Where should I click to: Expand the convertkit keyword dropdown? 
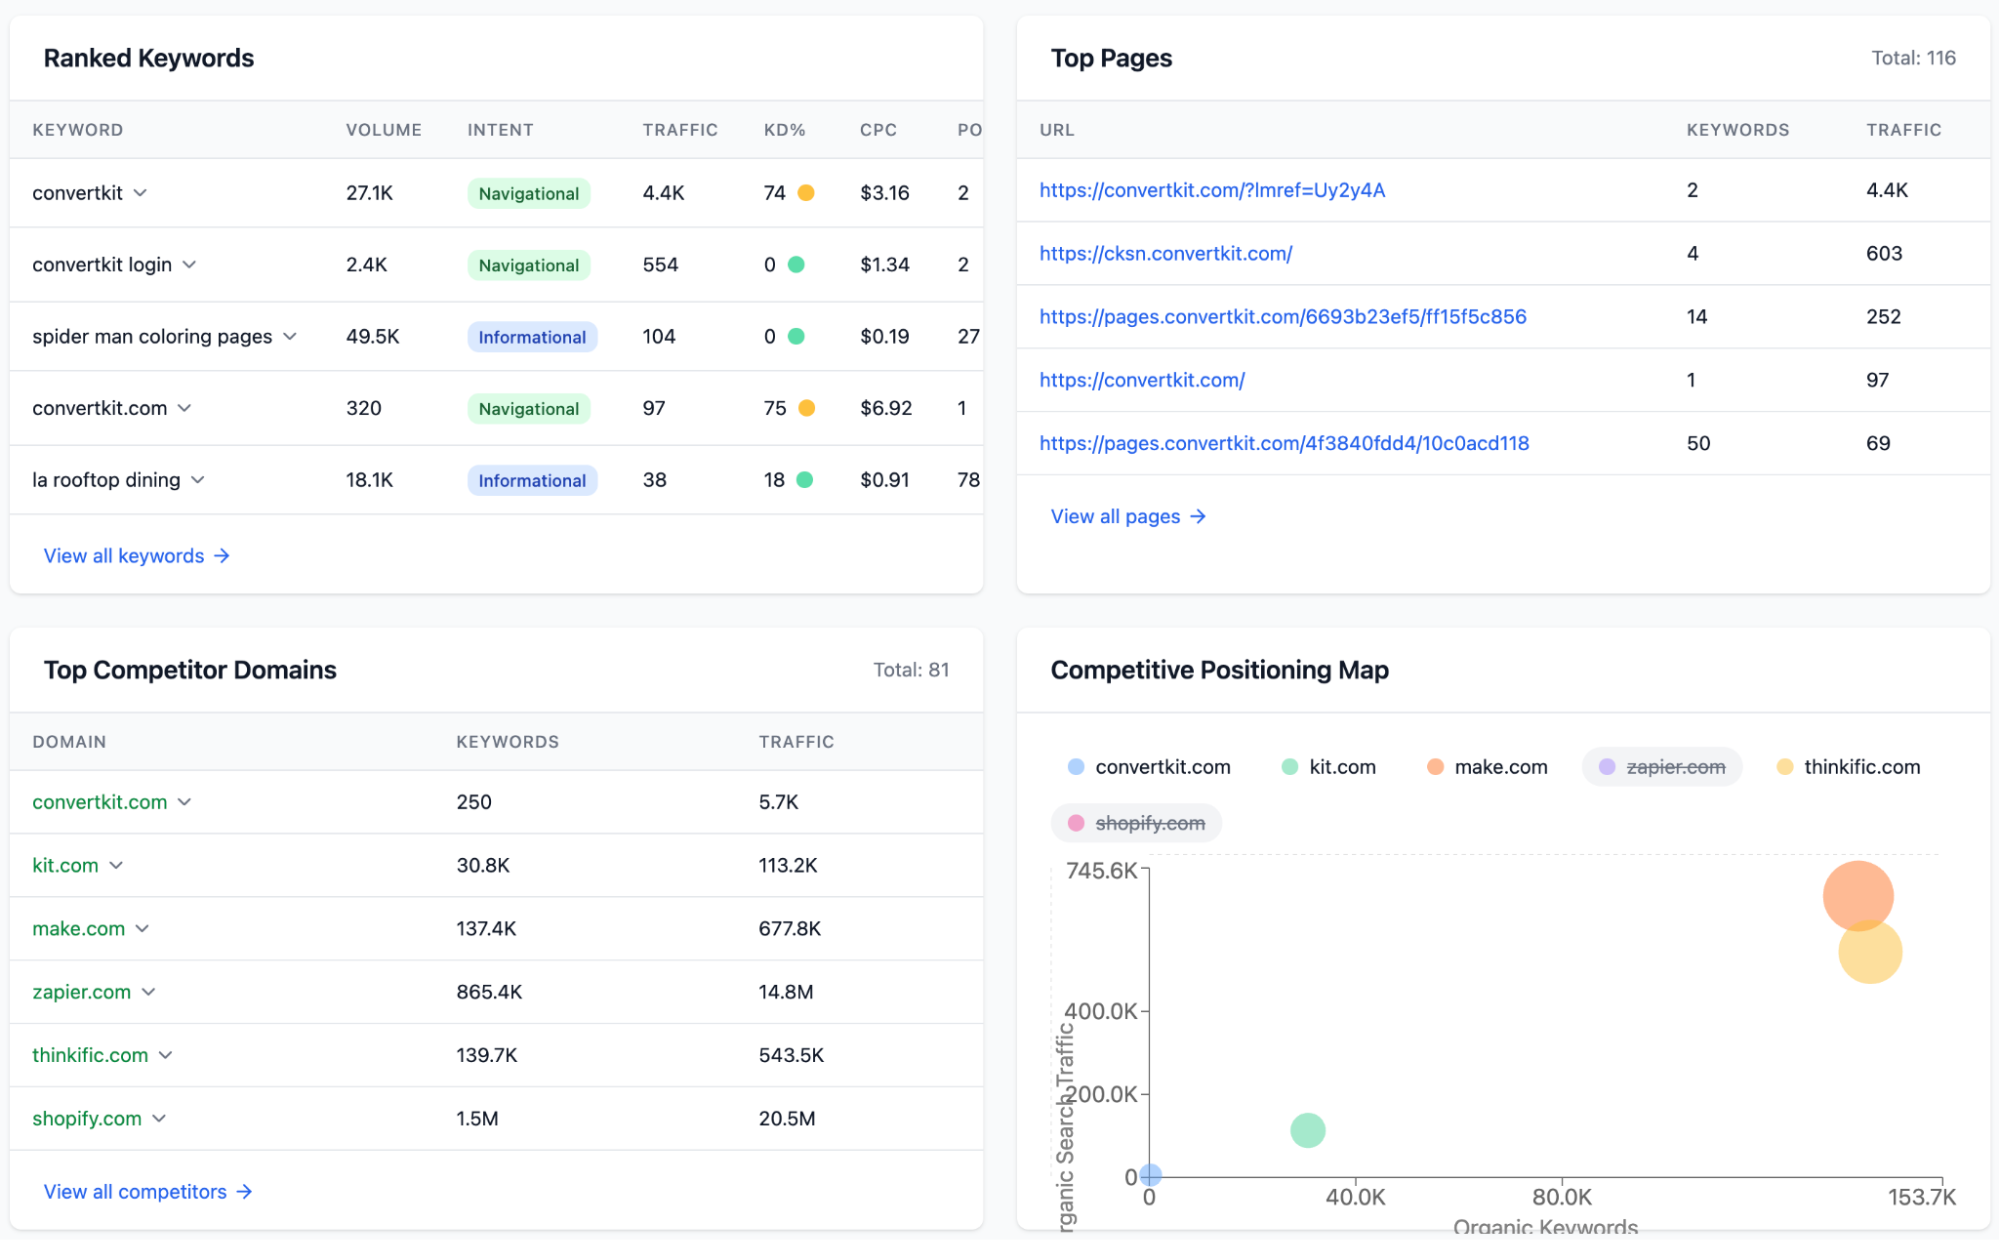point(138,193)
